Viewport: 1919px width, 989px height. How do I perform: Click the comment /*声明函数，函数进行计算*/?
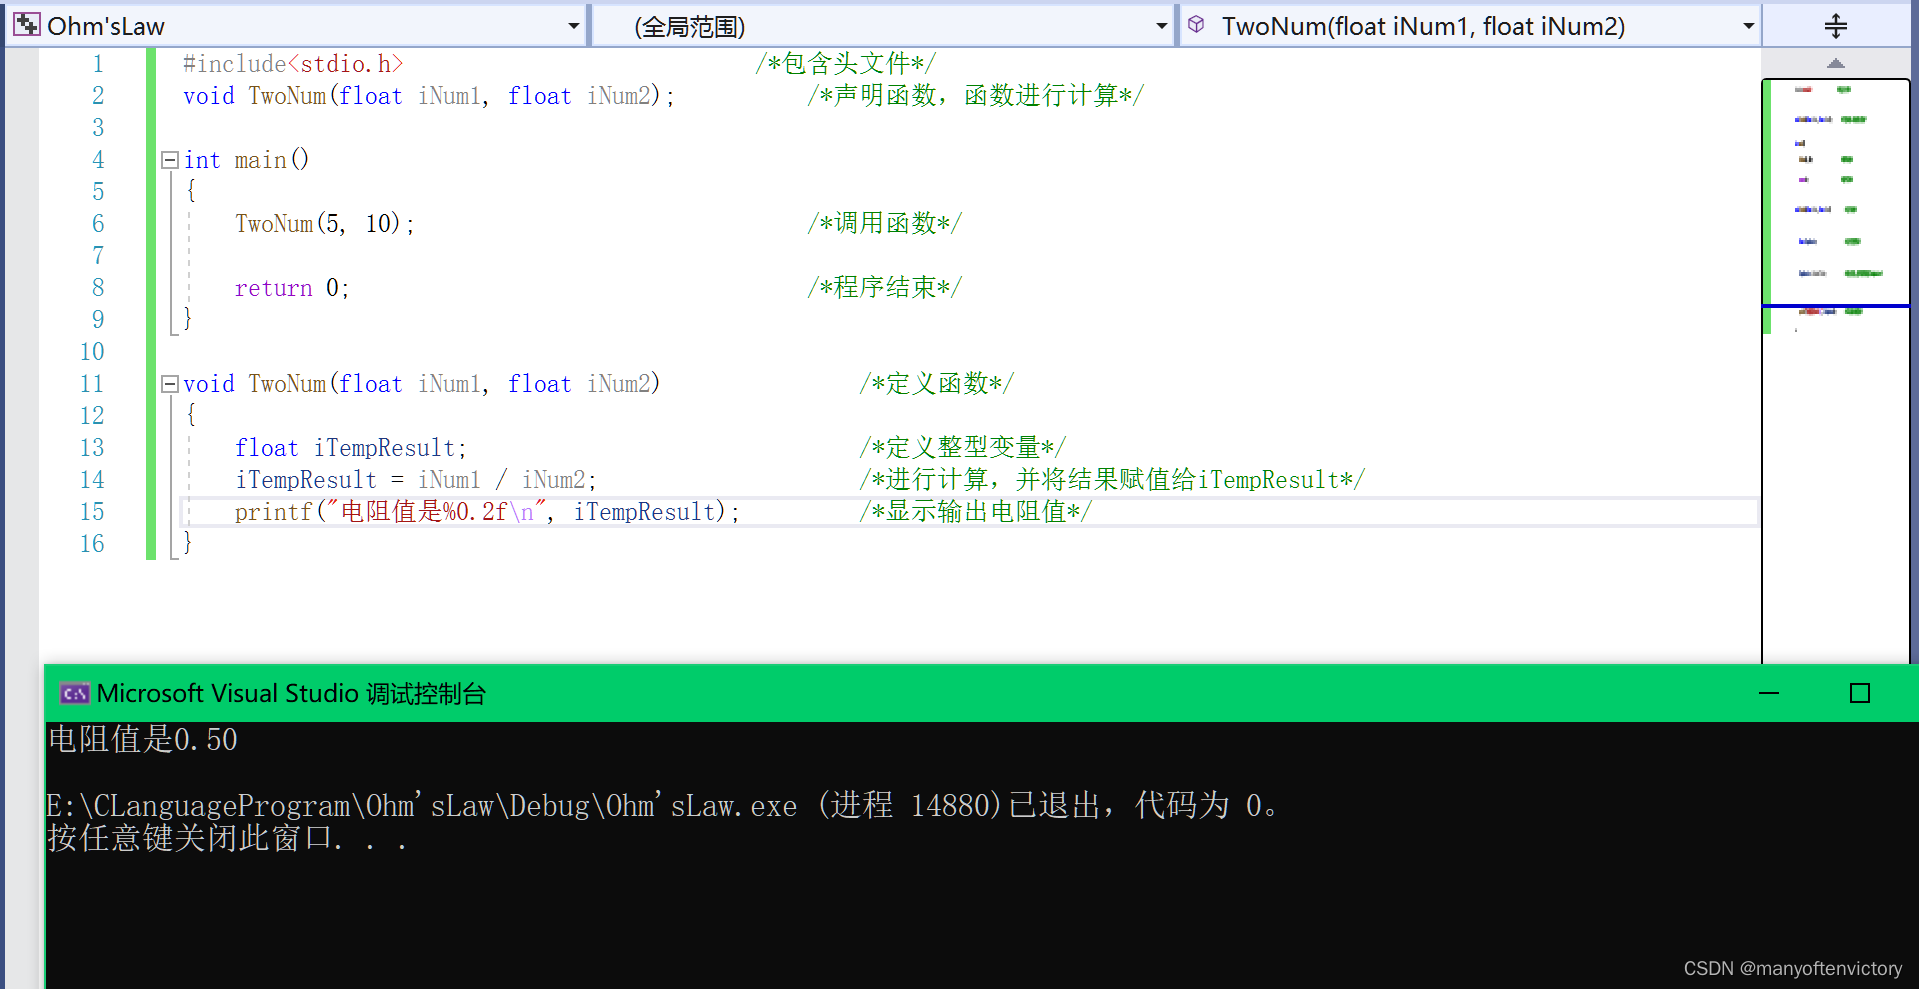[x=976, y=96]
